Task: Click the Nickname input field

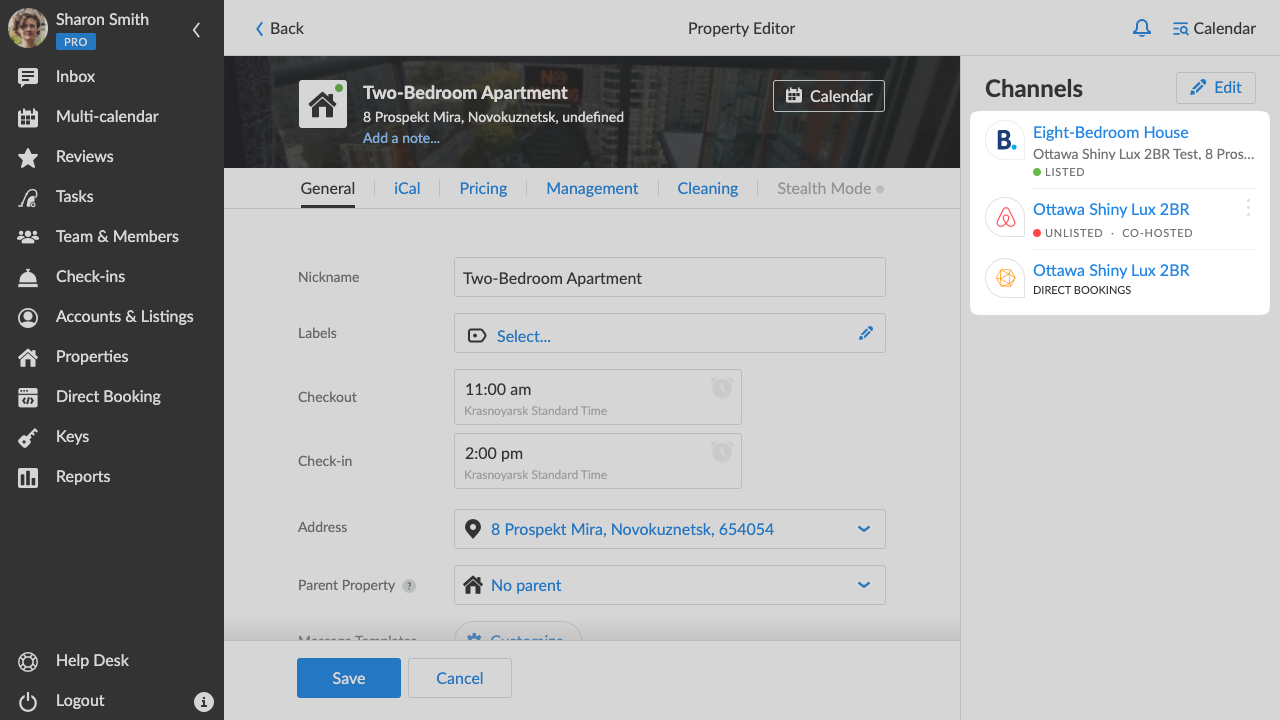Action: click(670, 277)
